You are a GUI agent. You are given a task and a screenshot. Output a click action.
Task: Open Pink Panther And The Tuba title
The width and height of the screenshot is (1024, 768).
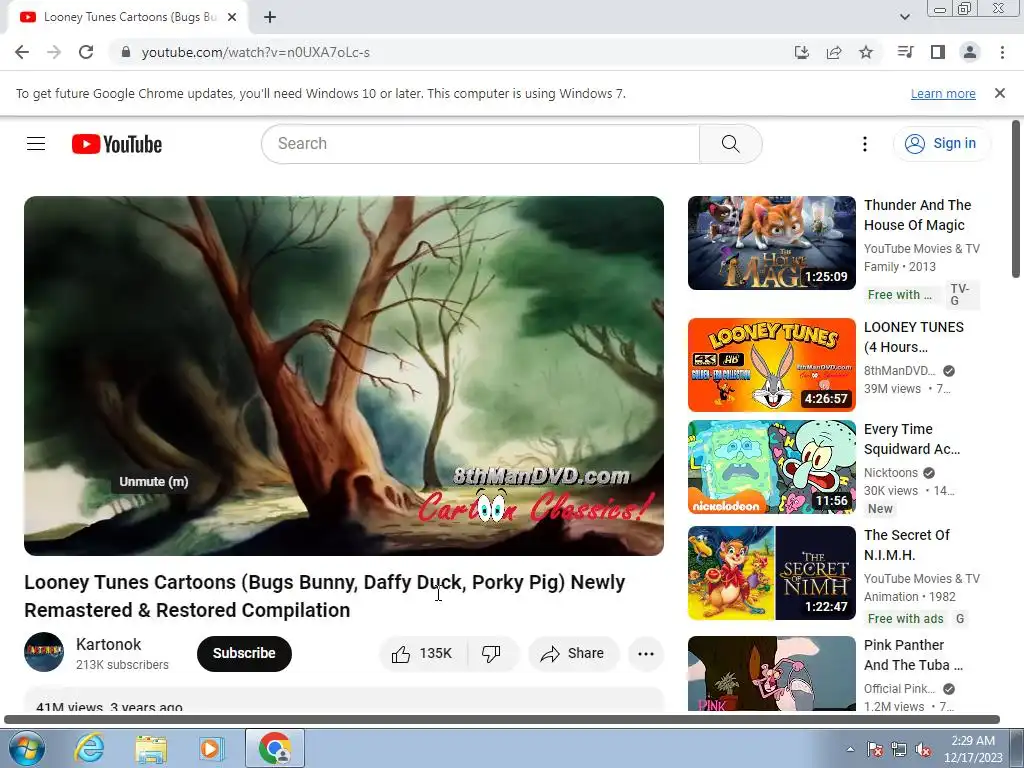coord(913,655)
